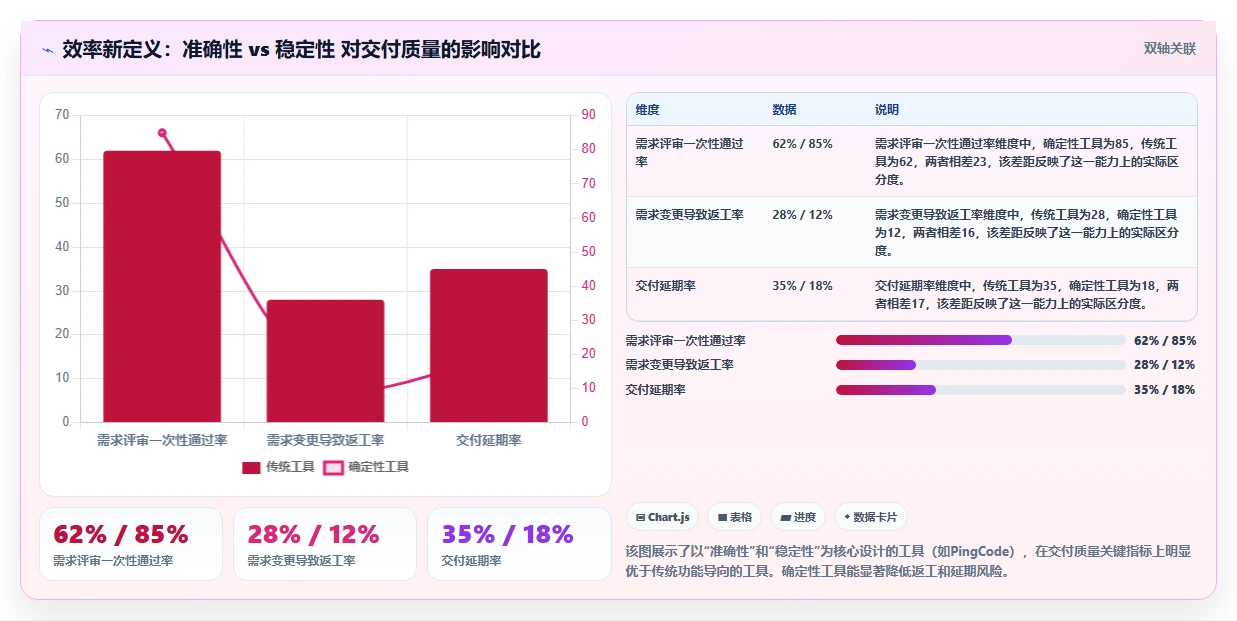Select the 数据卡片 tag
The width and height of the screenshot is (1237, 621).
870,517
